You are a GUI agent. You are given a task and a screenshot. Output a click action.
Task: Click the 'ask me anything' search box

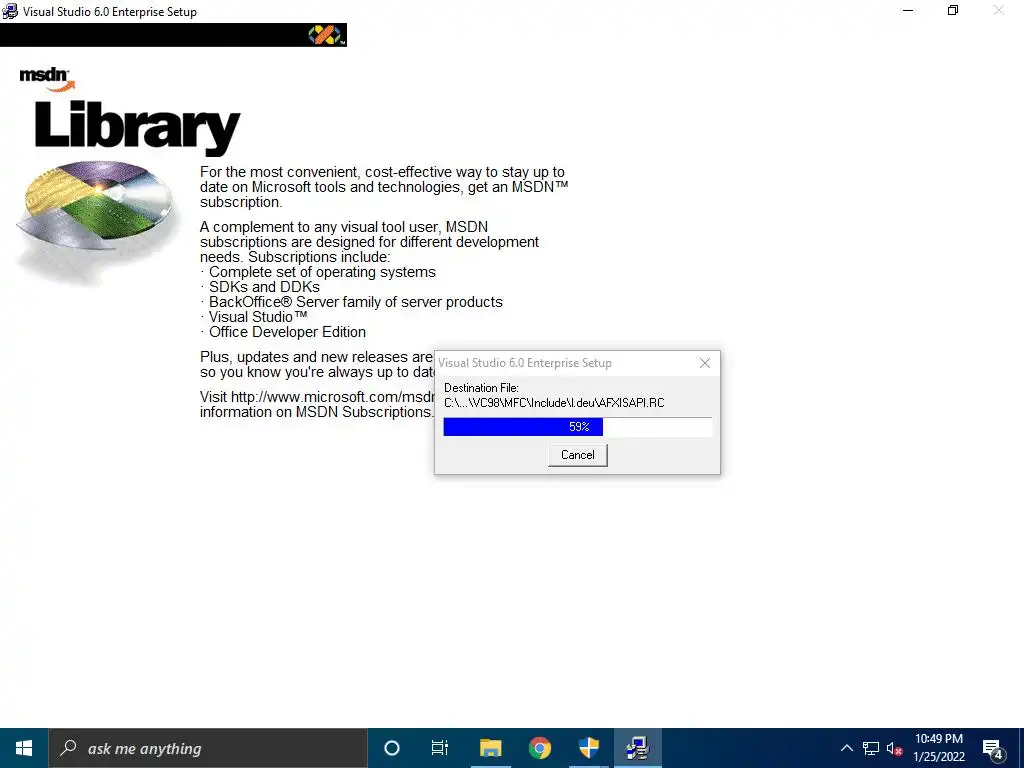[208, 748]
